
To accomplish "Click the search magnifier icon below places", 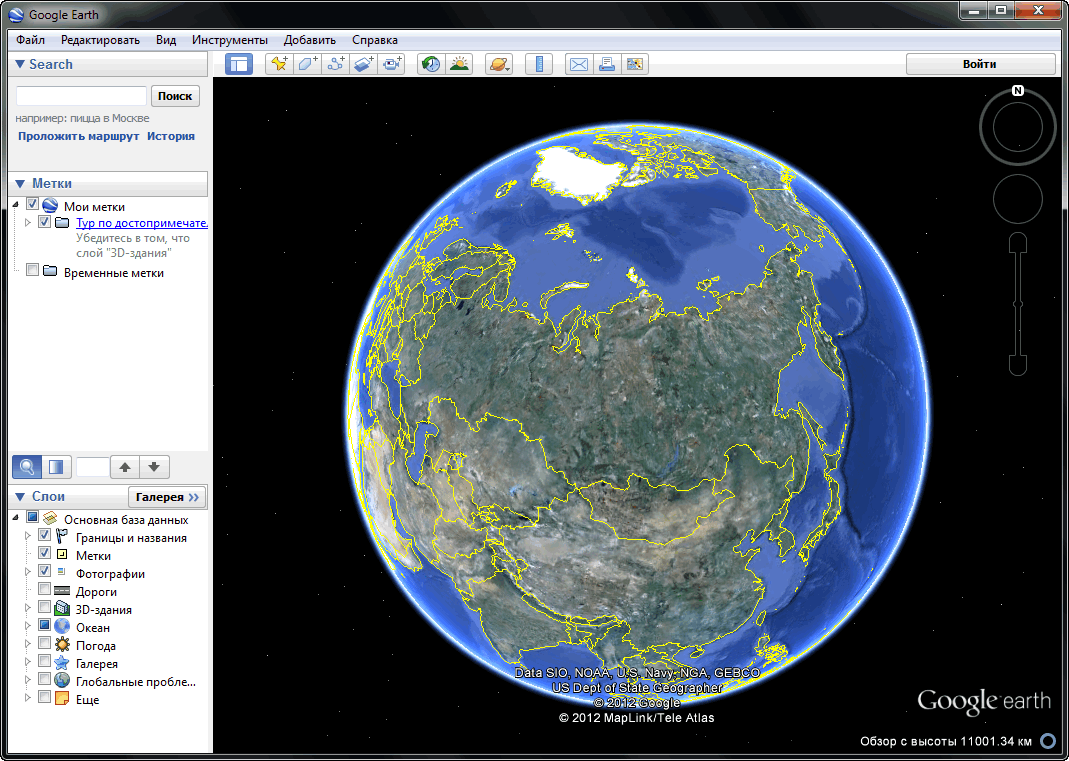I will pos(27,467).
